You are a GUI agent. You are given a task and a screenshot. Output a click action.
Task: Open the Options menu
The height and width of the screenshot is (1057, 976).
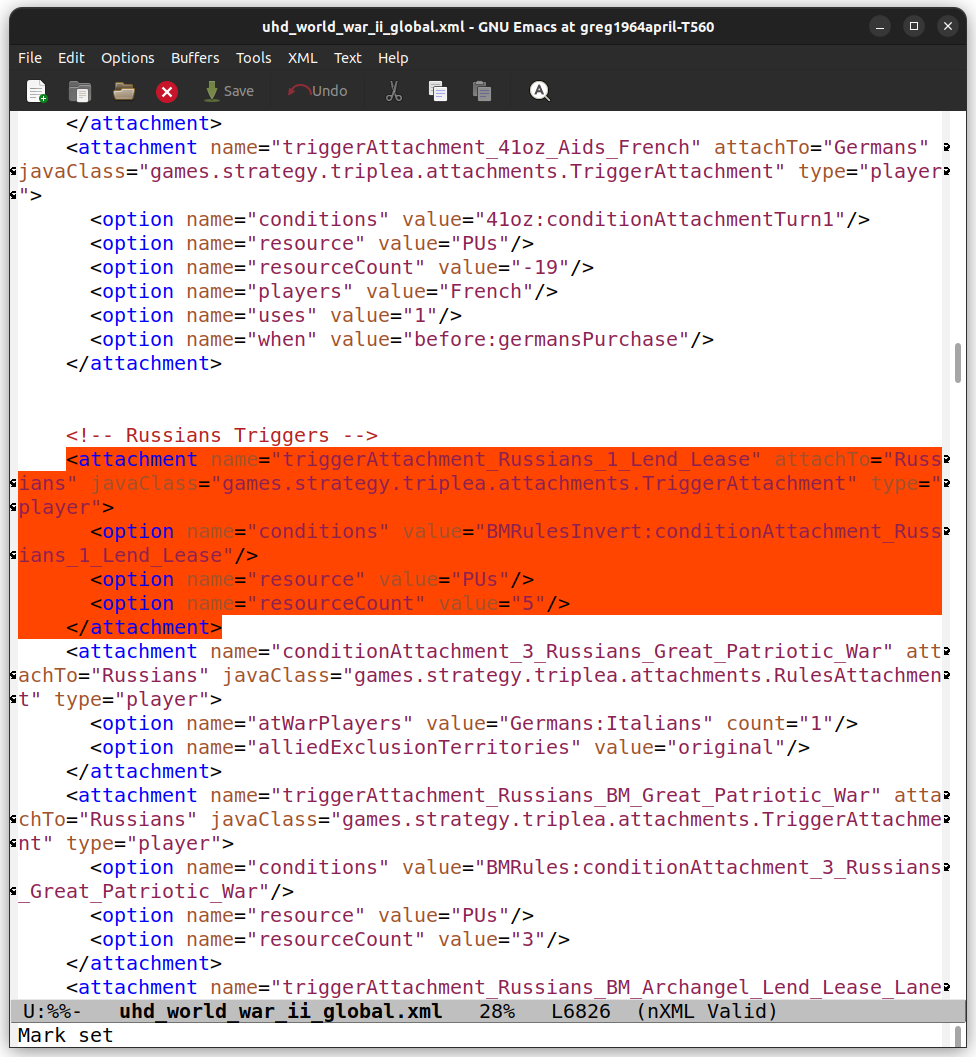(x=127, y=58)
